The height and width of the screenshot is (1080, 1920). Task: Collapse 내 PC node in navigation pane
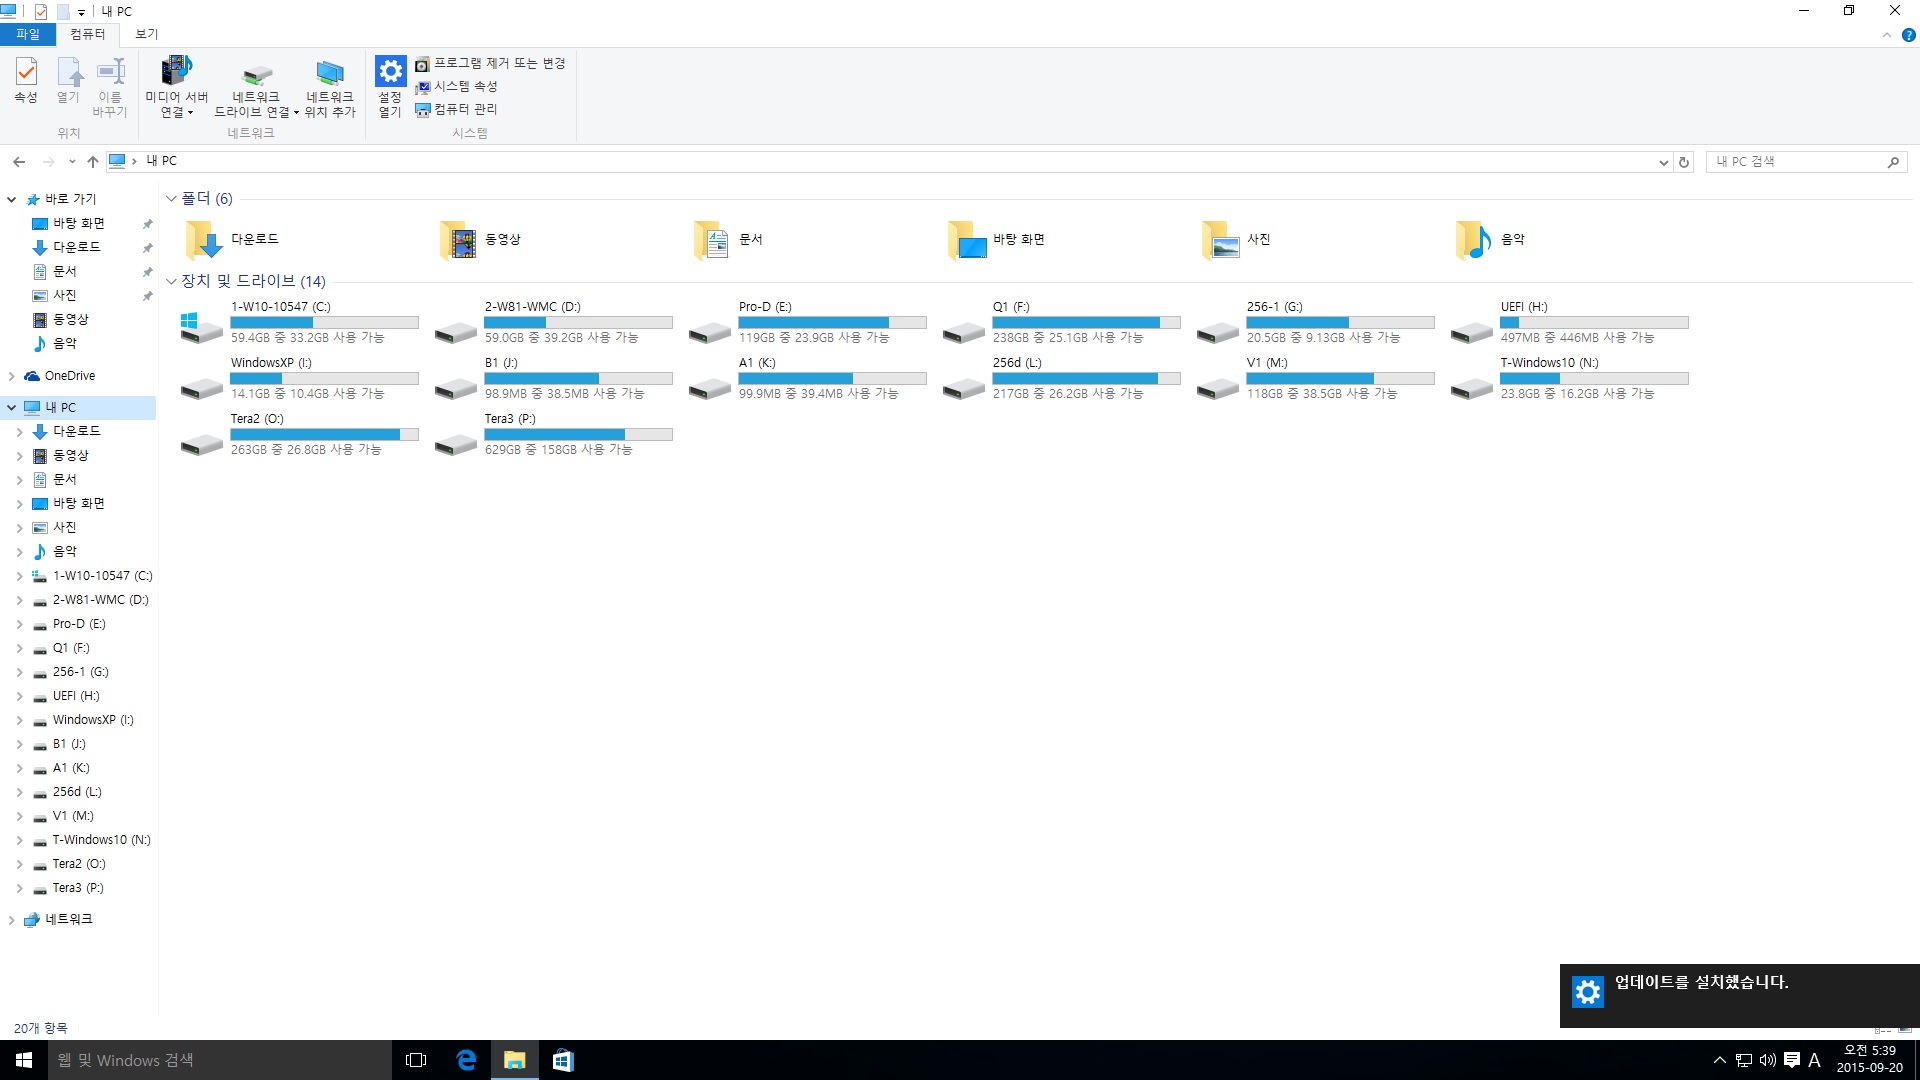(x=12, y=407)
